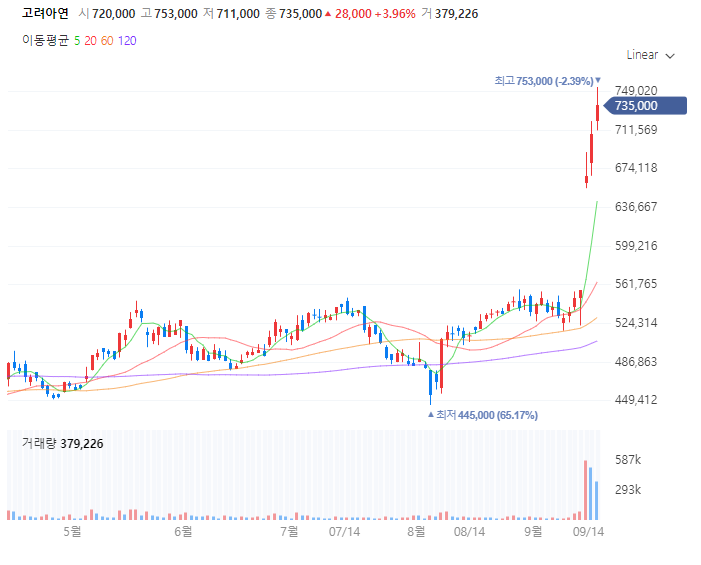Click the 5월 date axis label
Viewport: 701px width, 565px height.
(x=72, y=531)
